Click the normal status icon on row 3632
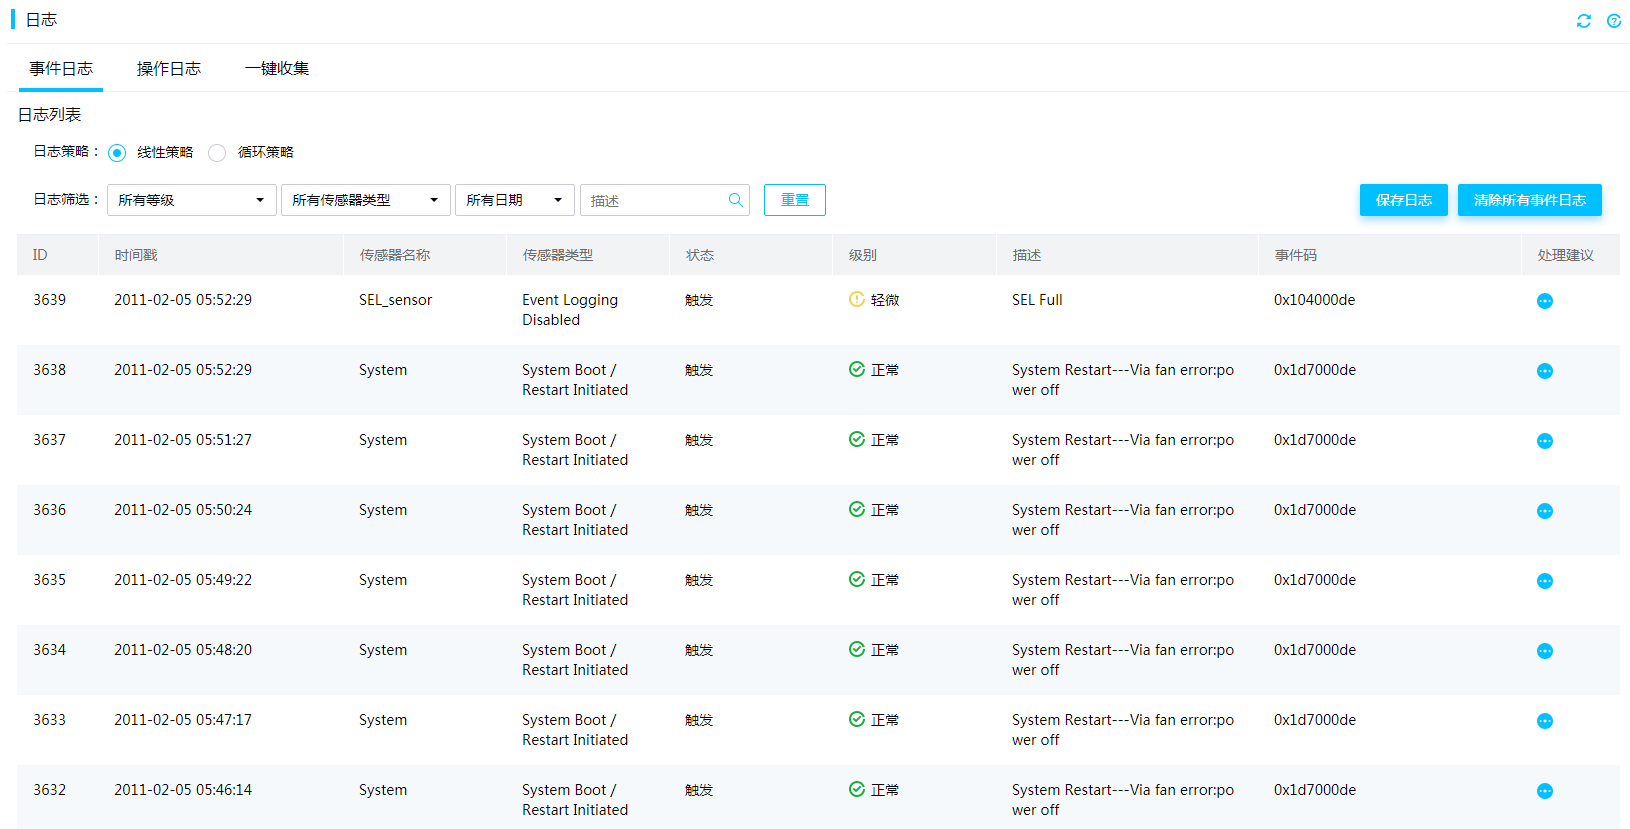 [x=857, y=789]
